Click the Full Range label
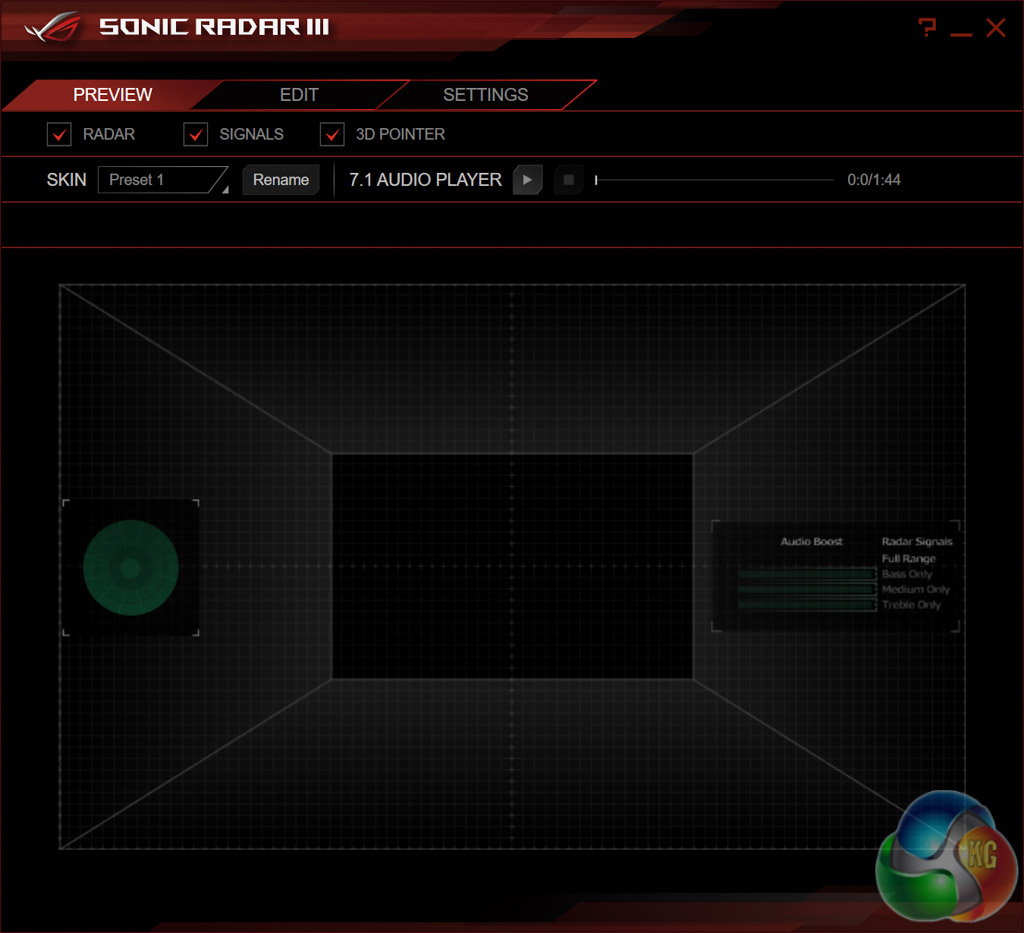Viewport: 1024px width, 933px height. (x=908, y=559)
